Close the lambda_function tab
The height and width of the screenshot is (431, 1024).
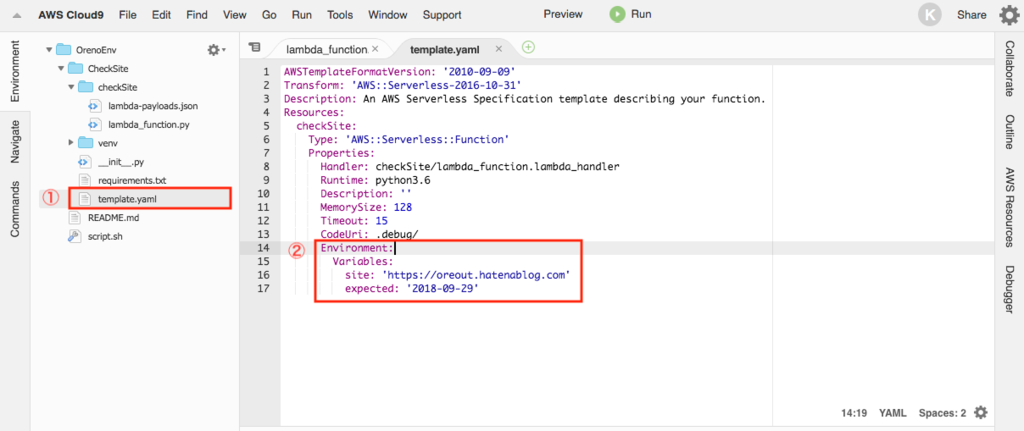click(x=375, y=49)
